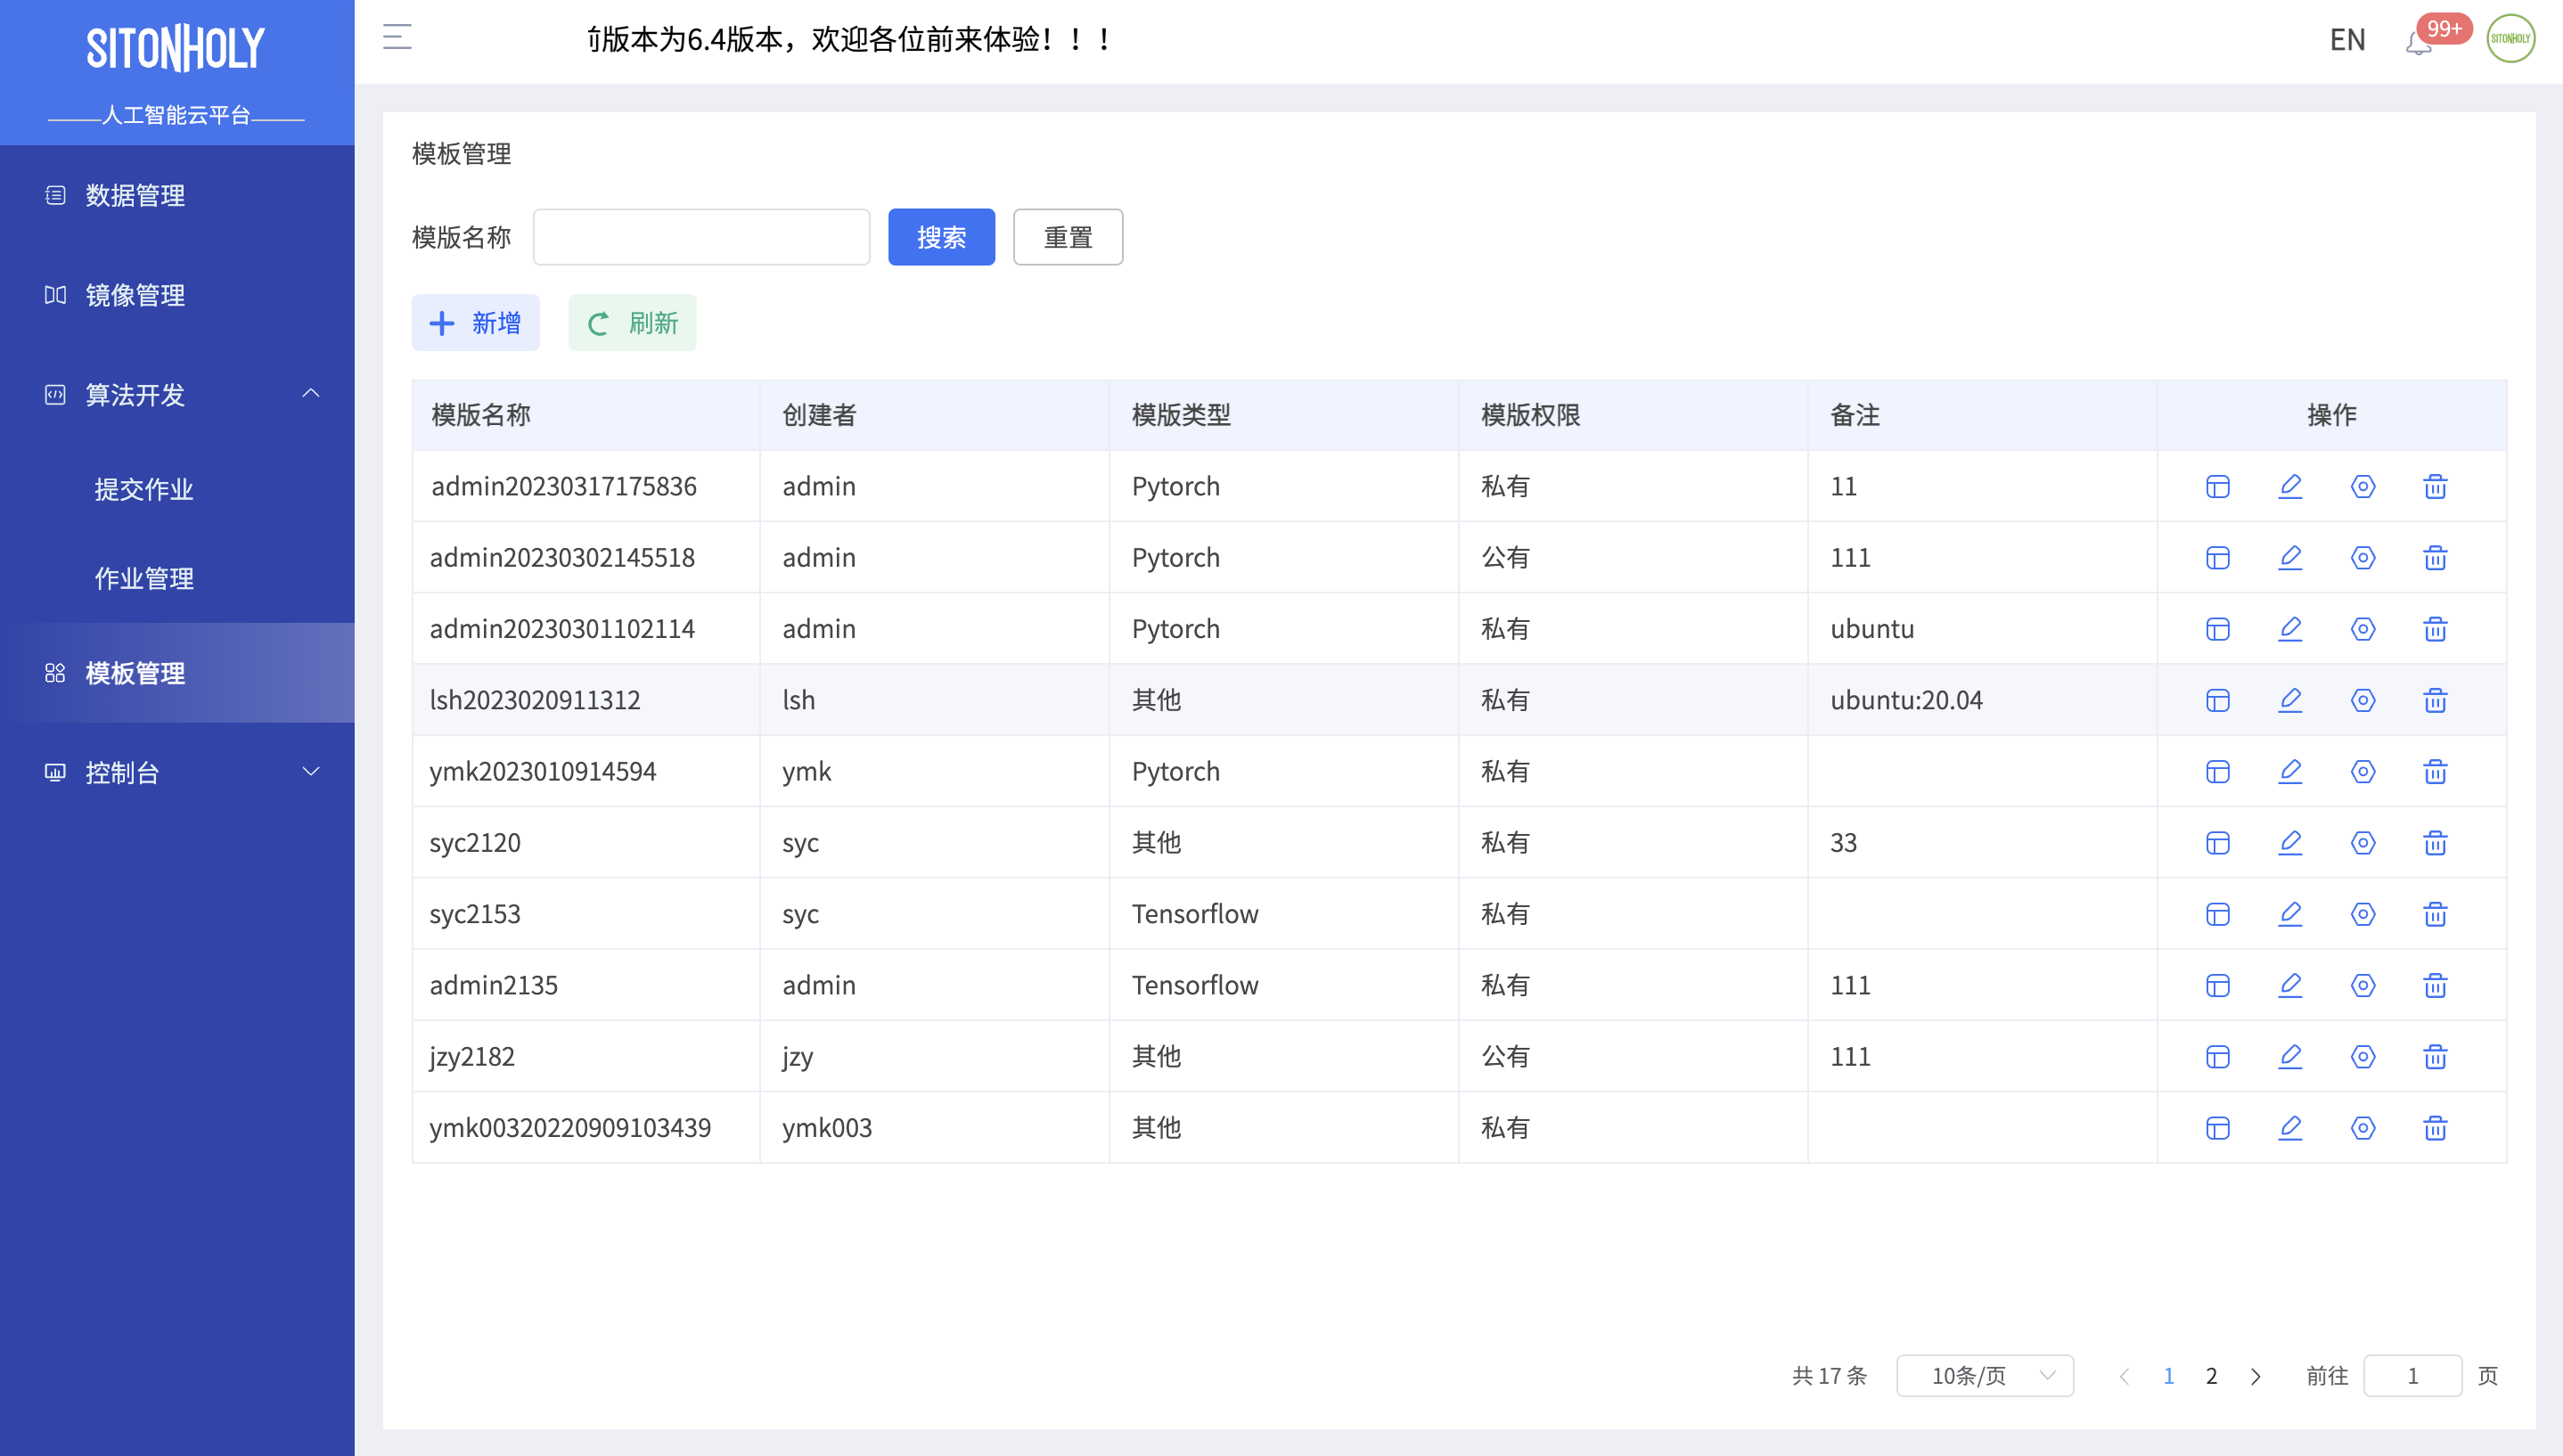Switch language to EN

(x=2347, y=40)
